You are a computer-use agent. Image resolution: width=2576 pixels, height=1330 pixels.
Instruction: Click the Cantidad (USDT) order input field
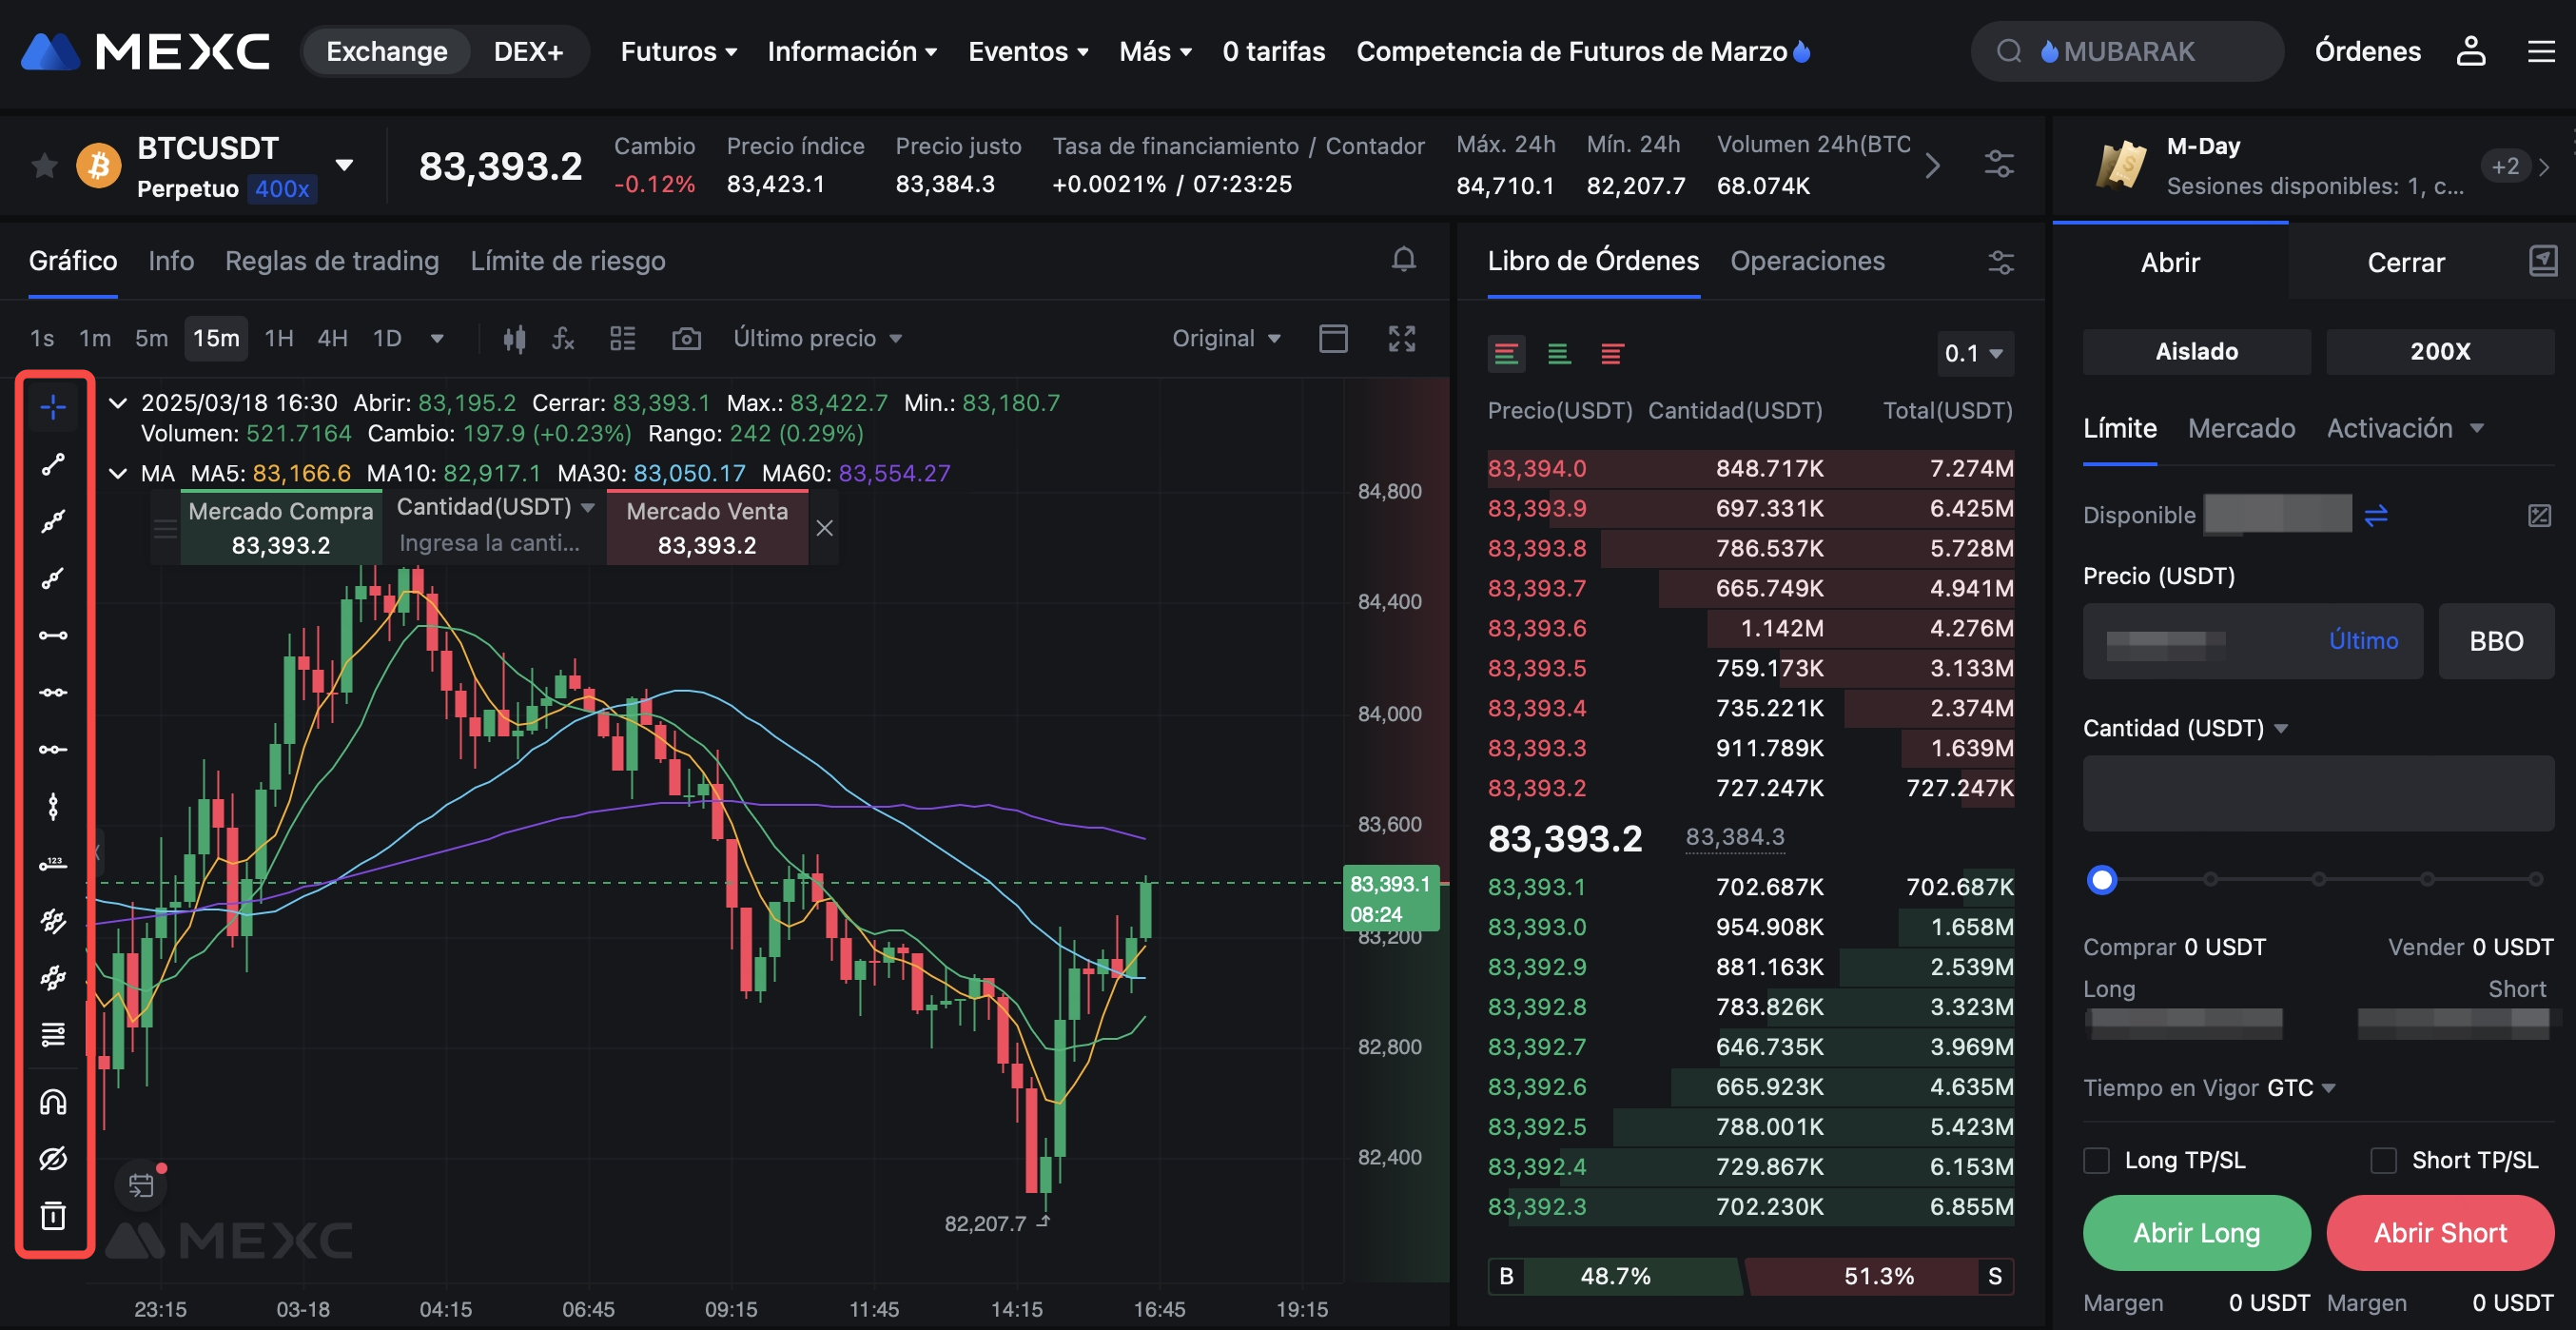click(x=2317, y=793)
